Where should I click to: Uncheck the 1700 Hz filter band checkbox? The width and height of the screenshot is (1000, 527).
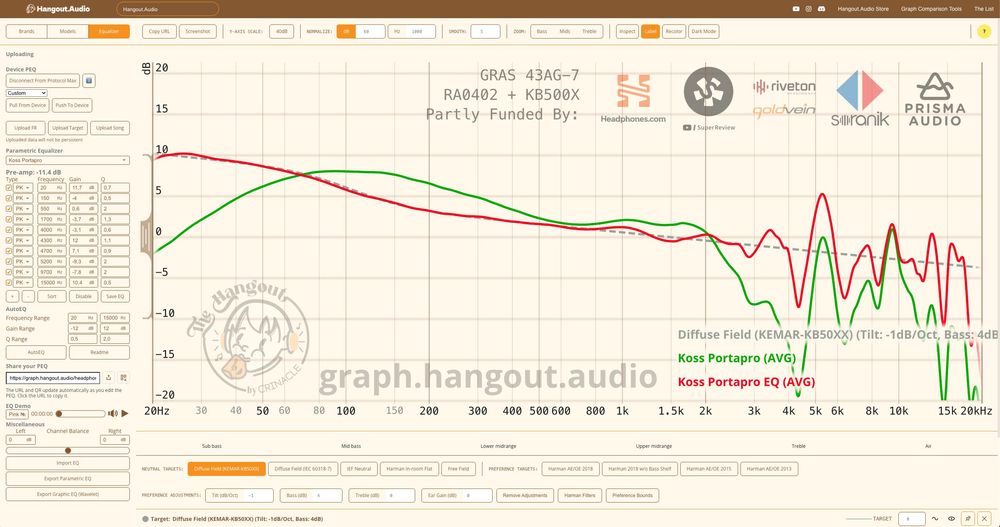click(x=9, y=219)
